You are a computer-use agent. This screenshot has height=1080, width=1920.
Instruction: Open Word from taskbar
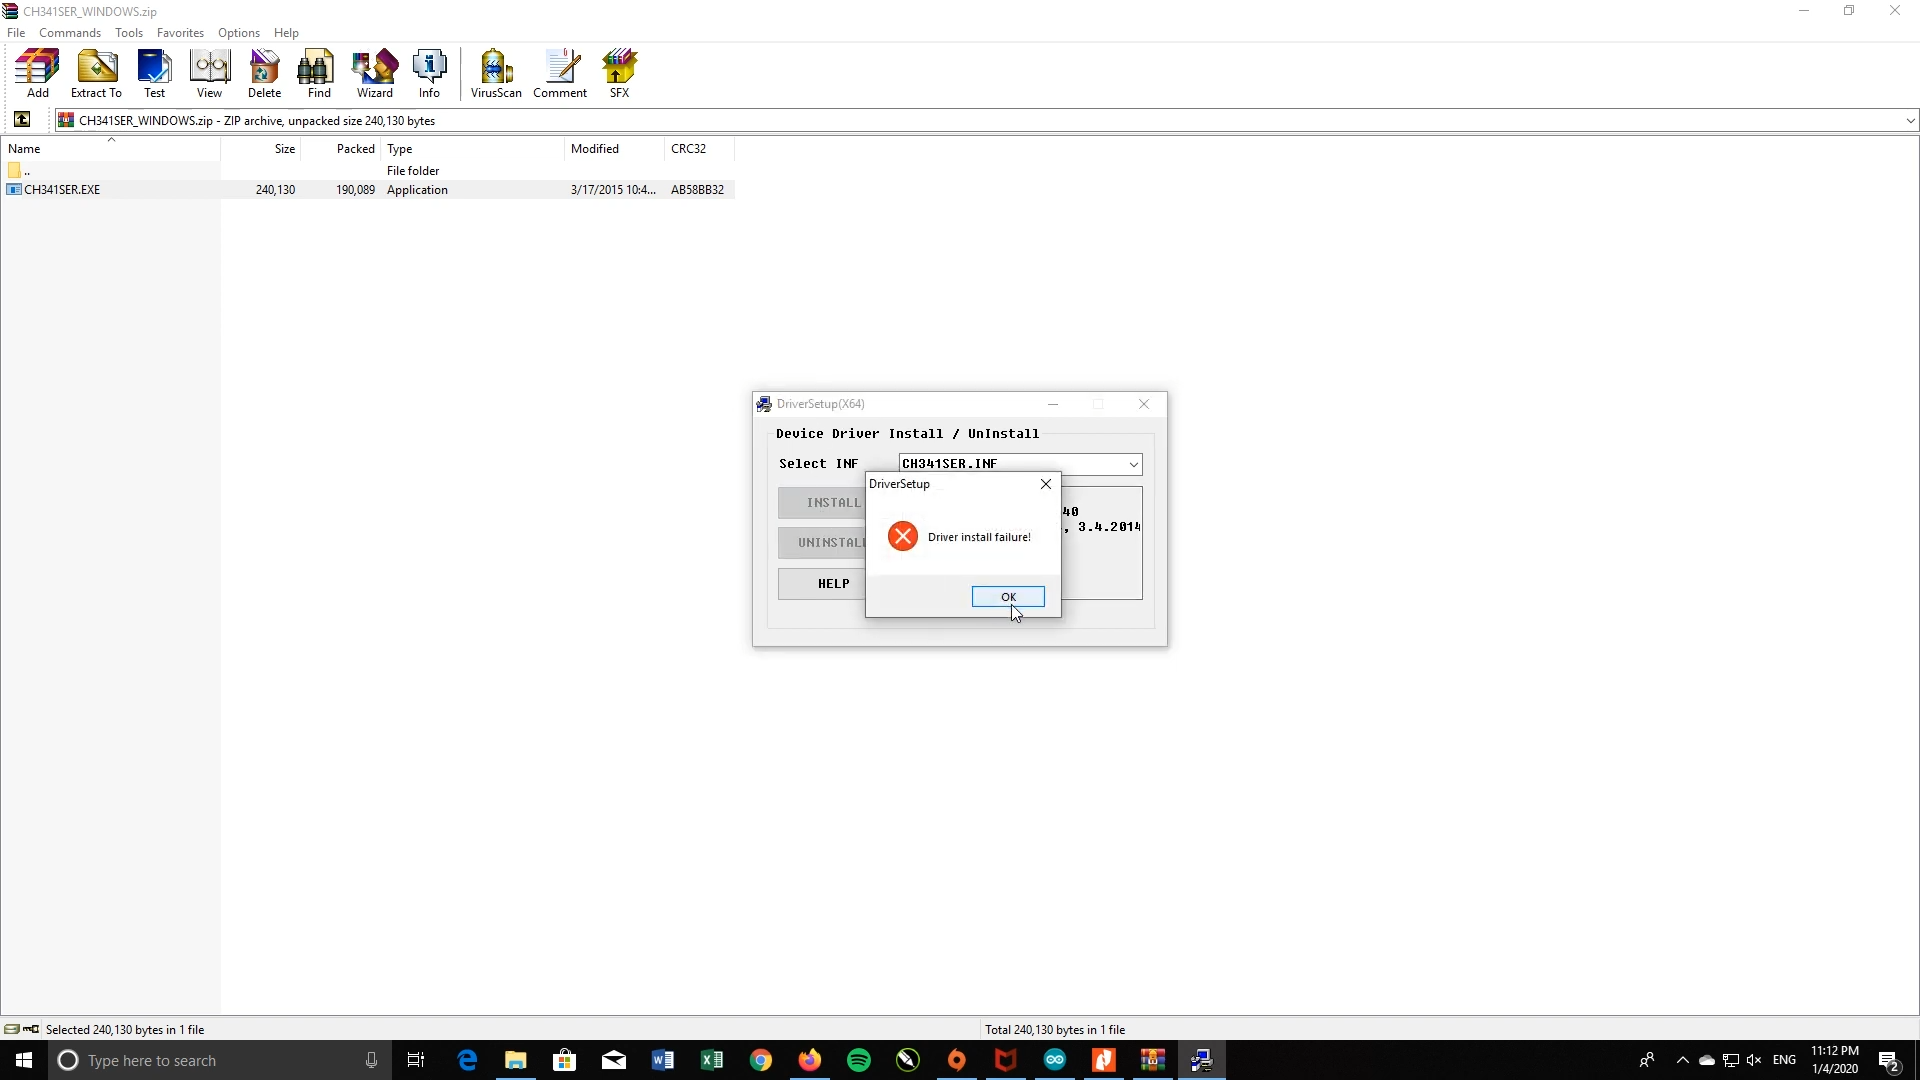click(663, 1060)
